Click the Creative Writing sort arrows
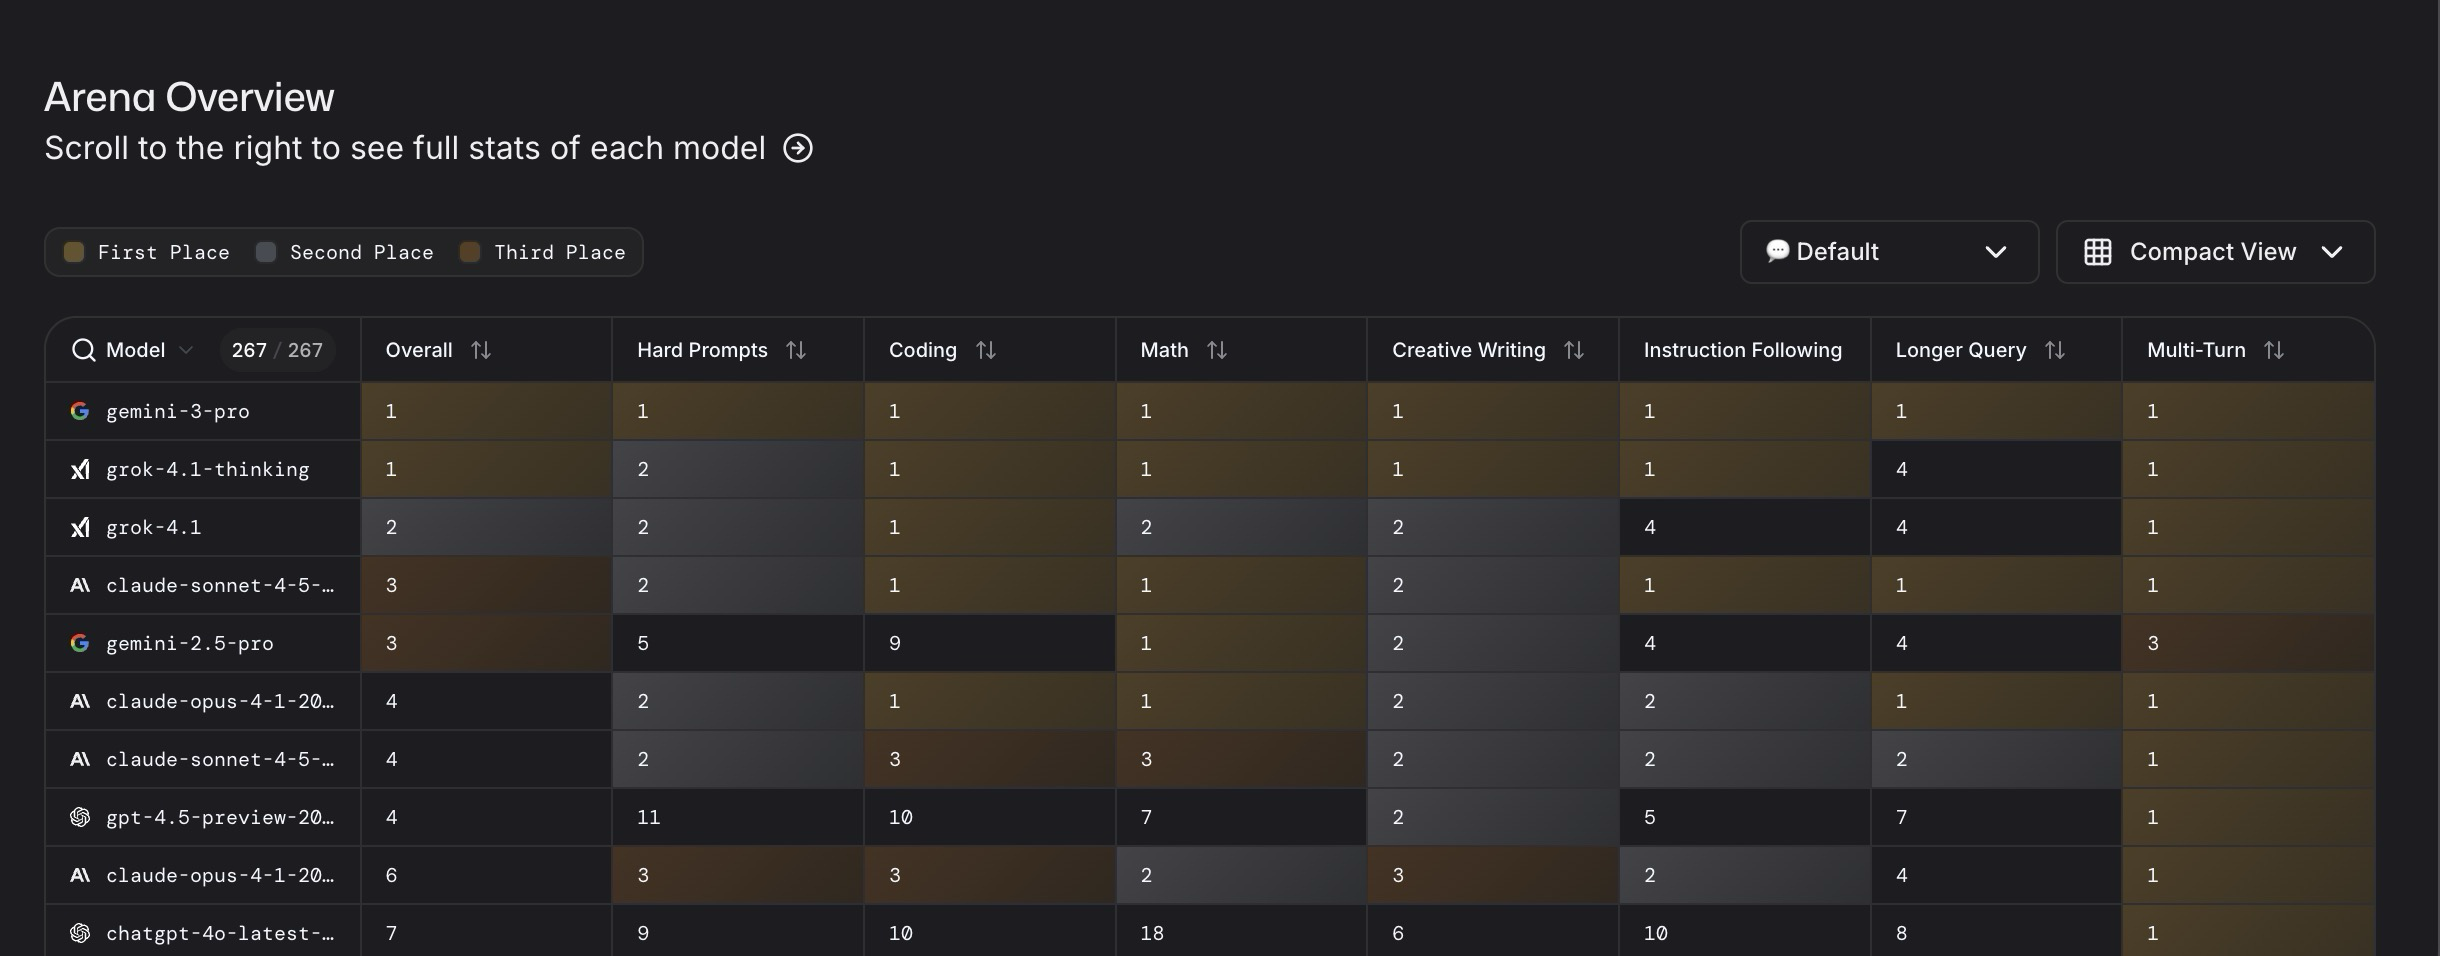 [1574, 350]
